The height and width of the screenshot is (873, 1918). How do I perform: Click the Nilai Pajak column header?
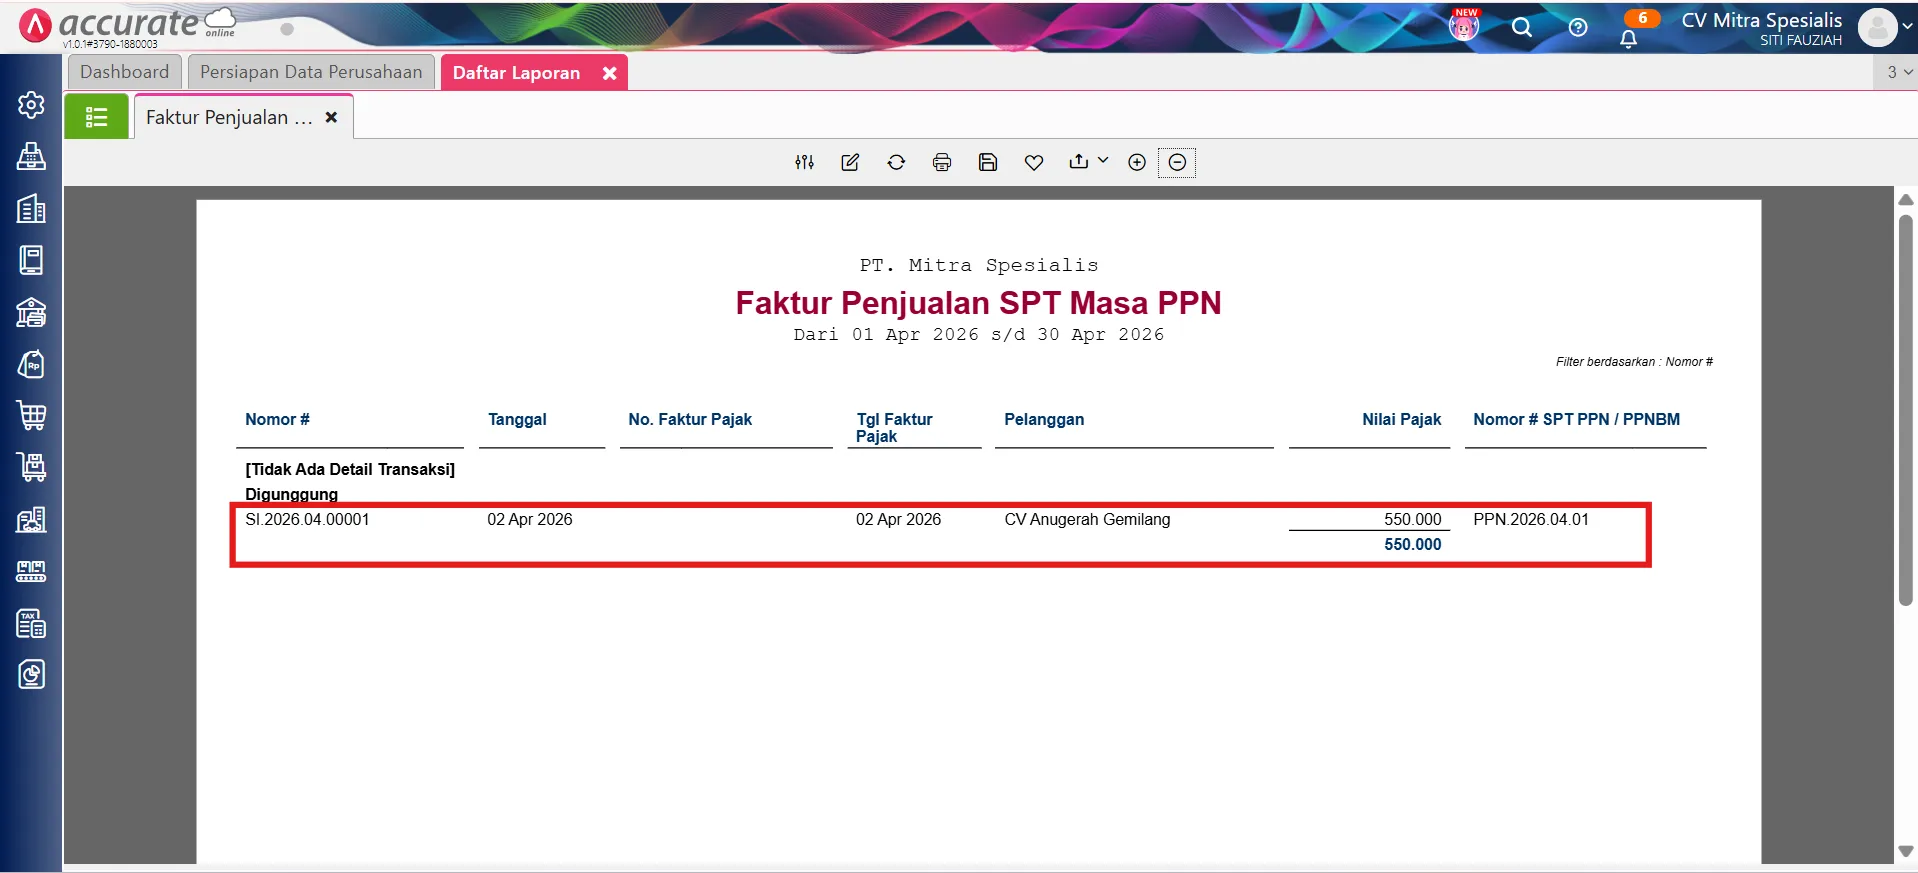(x=1401, y=419)
